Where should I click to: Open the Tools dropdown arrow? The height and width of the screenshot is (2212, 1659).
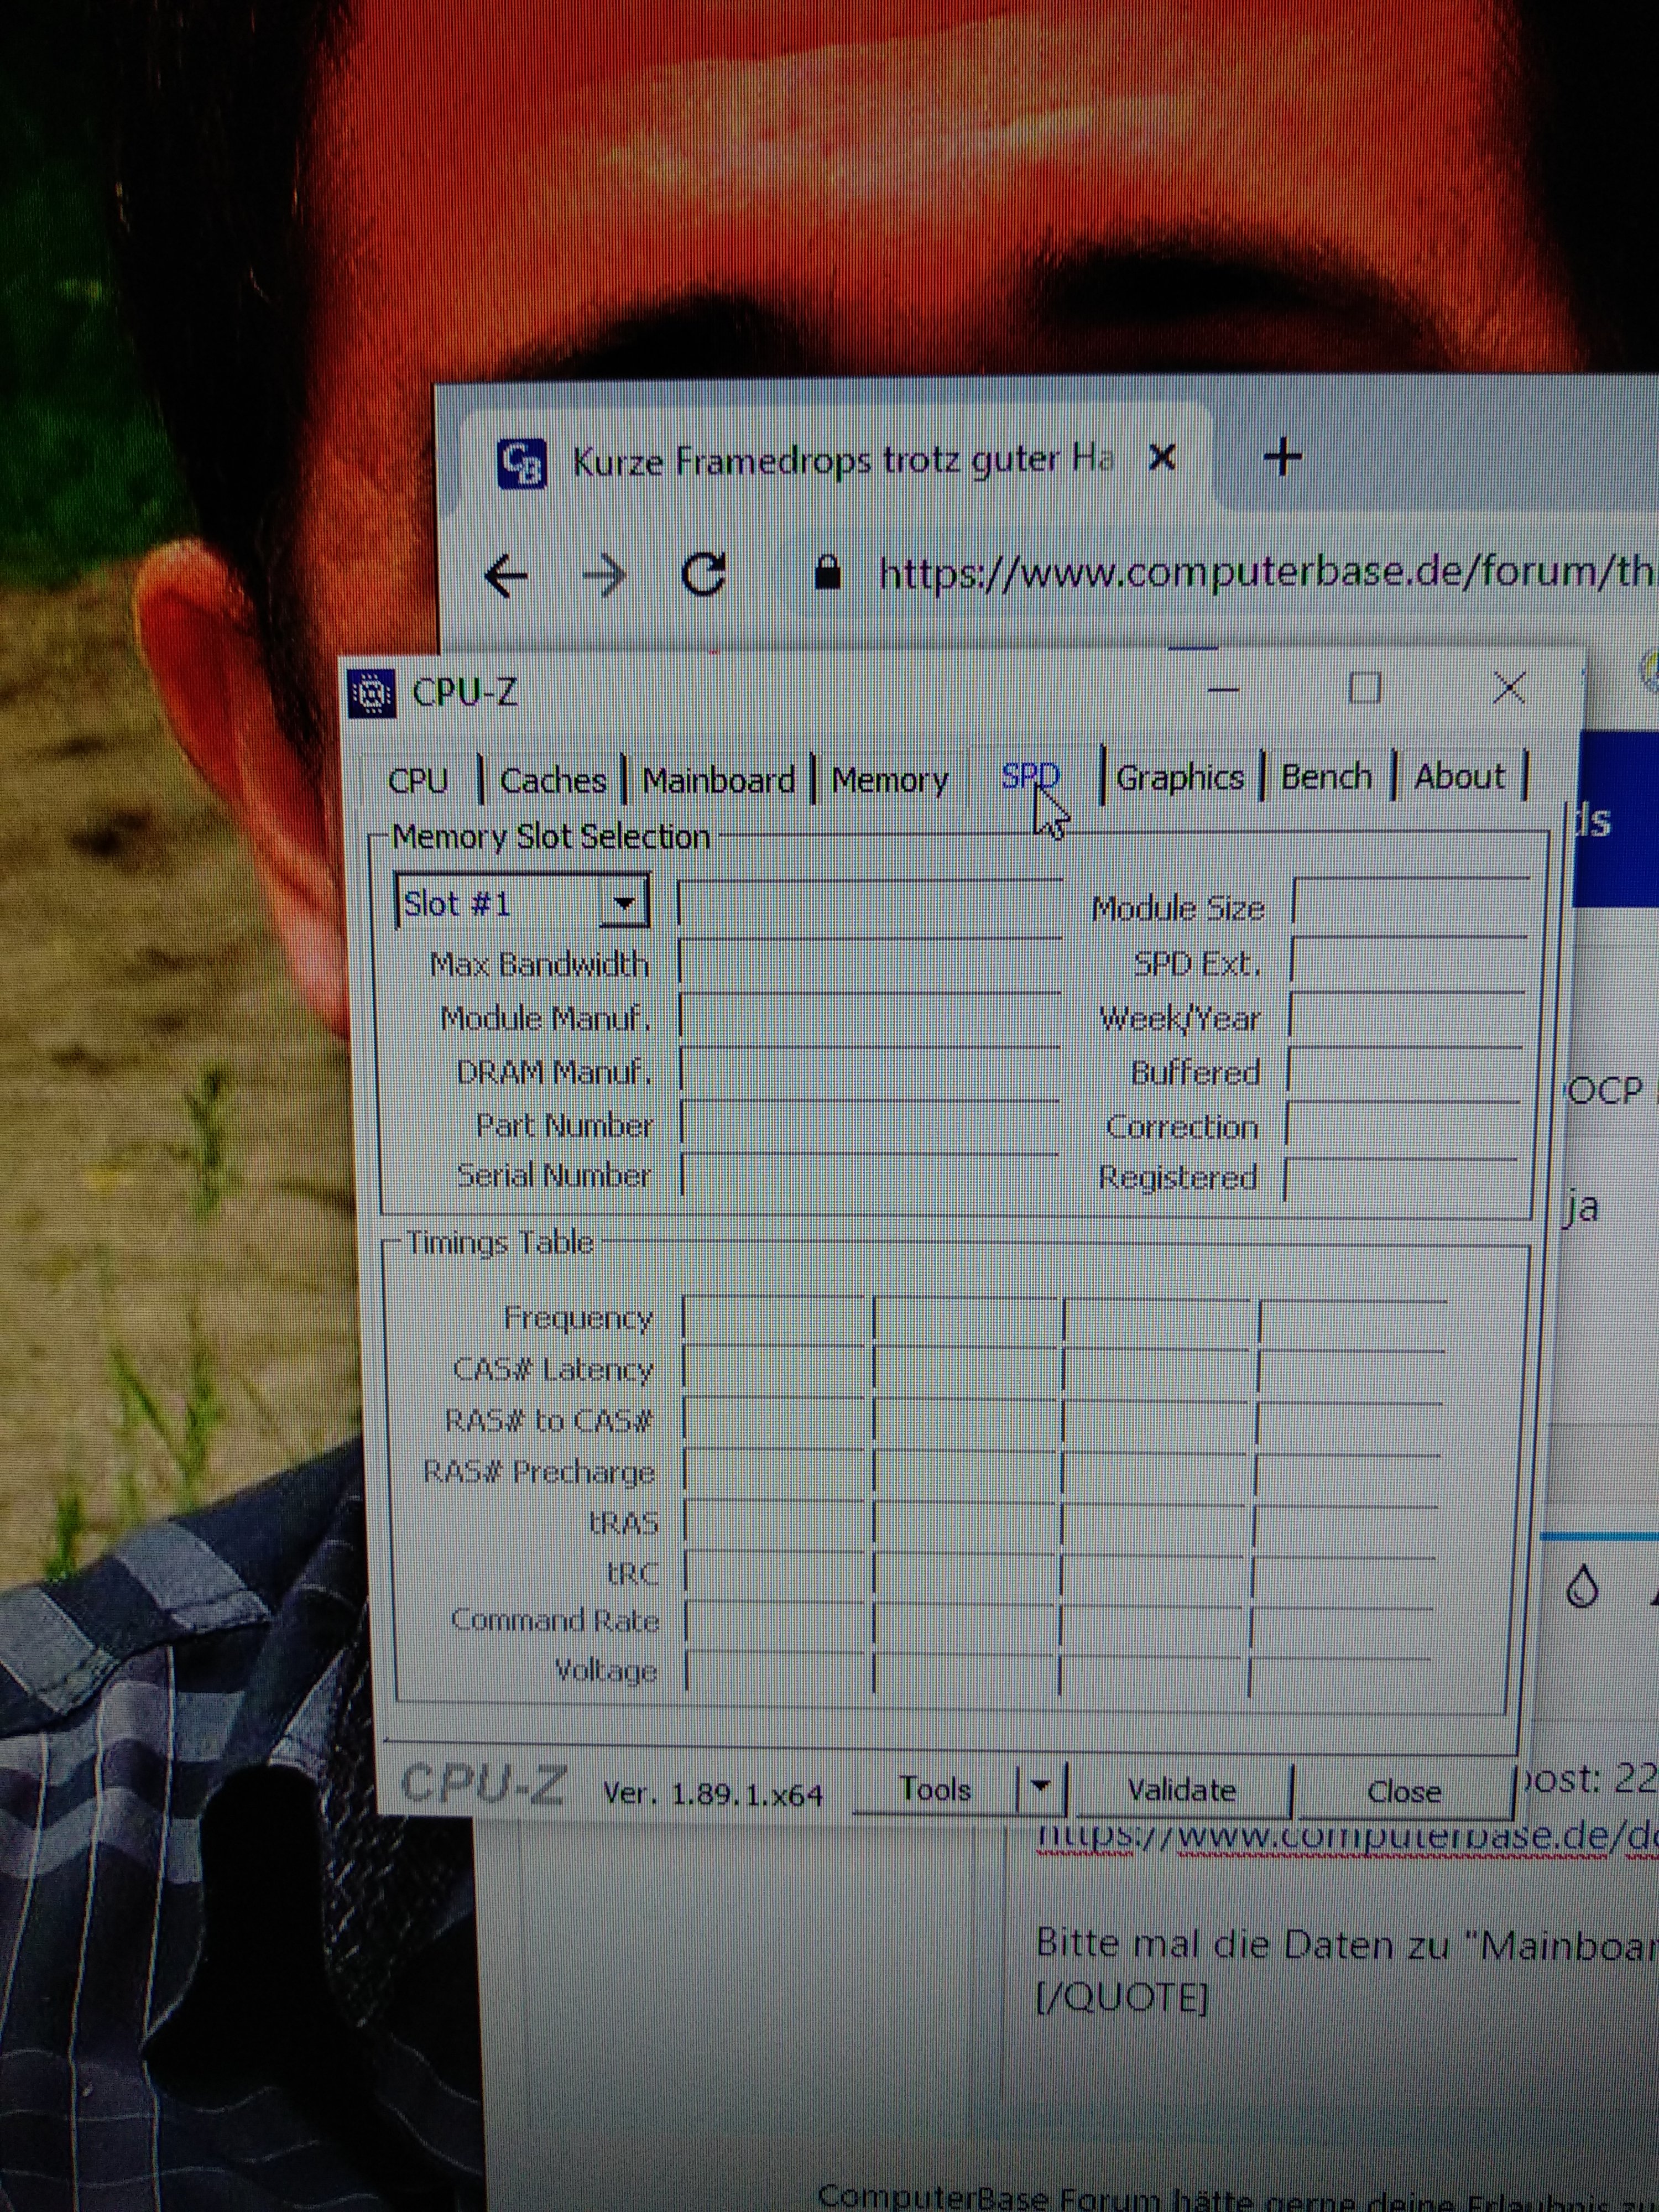point(1041,1788)
